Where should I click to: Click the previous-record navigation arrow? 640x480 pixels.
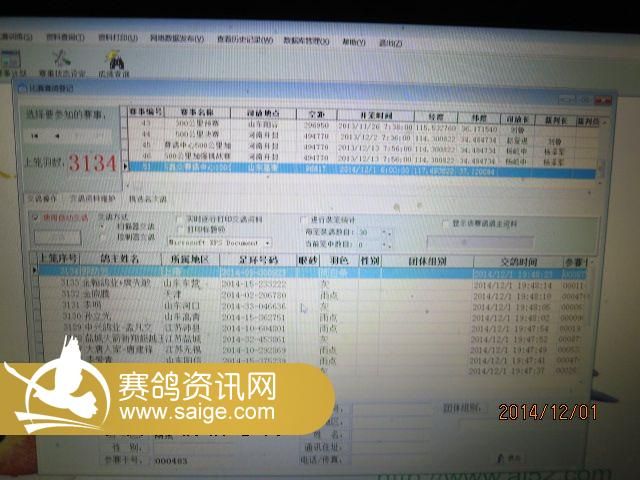[x=55, y=136]
